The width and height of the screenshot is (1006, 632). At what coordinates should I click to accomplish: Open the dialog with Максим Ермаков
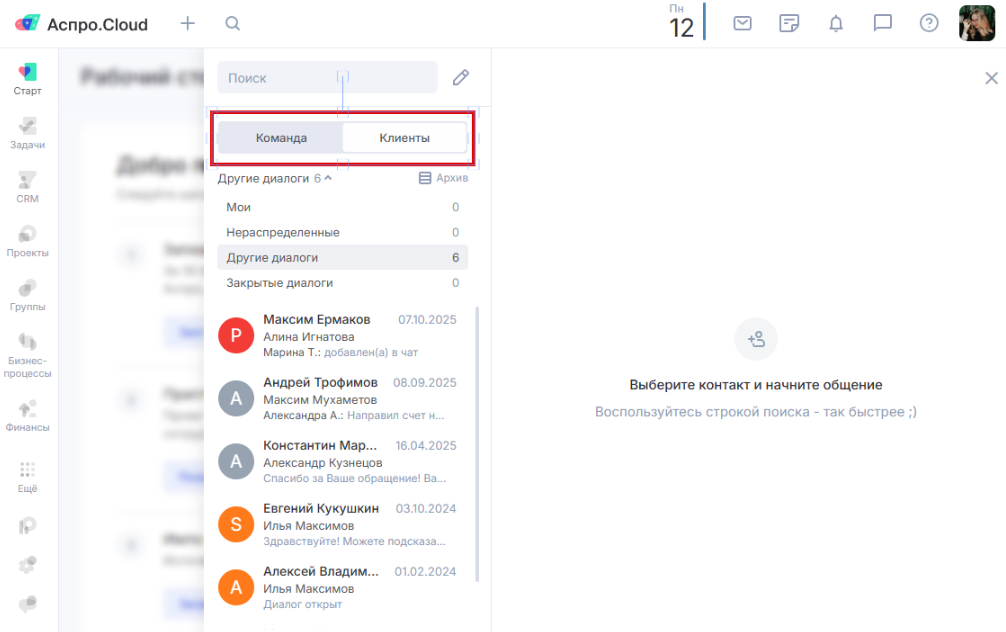340,335
